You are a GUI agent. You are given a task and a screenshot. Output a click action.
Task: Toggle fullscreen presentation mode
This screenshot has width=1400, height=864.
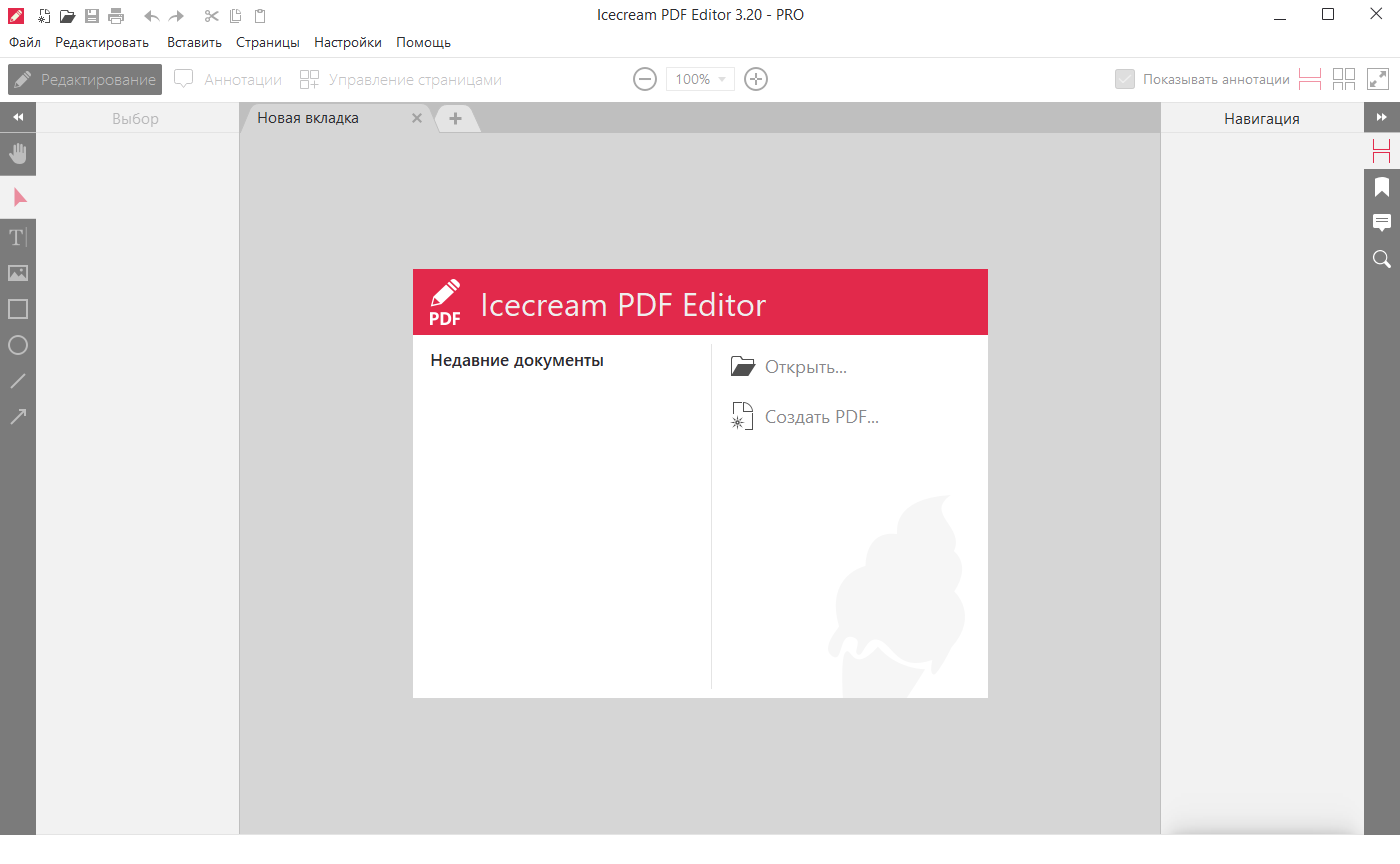point(1378,78)
